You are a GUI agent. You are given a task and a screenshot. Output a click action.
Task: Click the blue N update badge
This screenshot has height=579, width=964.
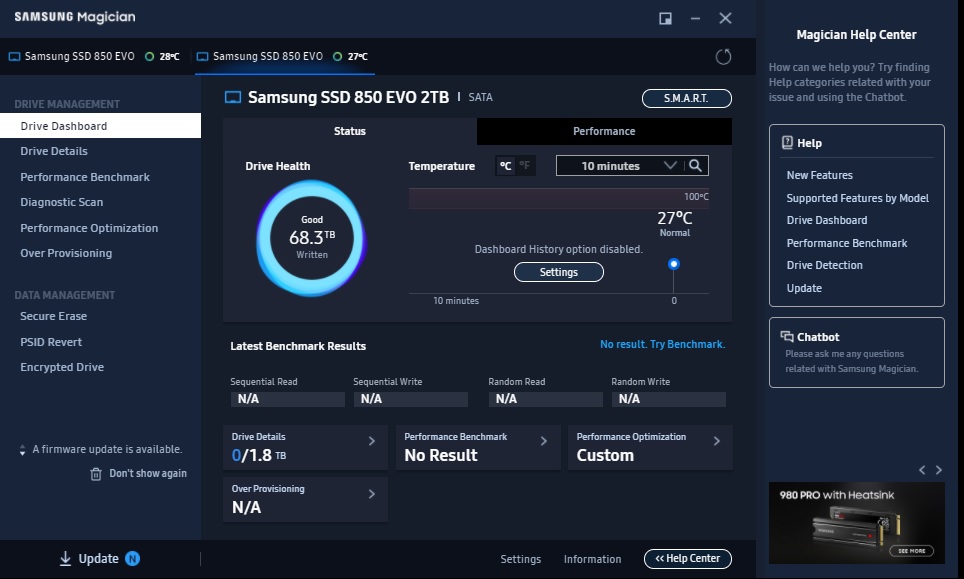pyautogui.click(x=132, y=558)
